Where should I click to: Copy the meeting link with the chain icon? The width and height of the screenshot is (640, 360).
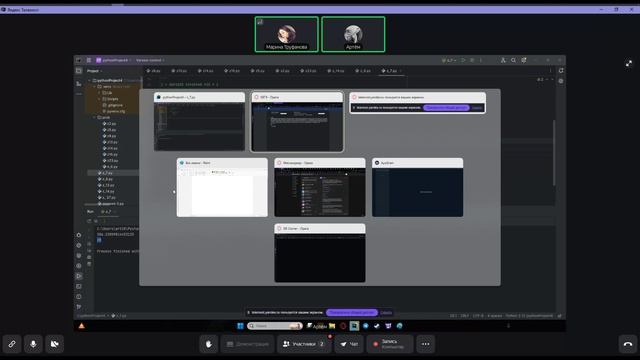point(12,344)
